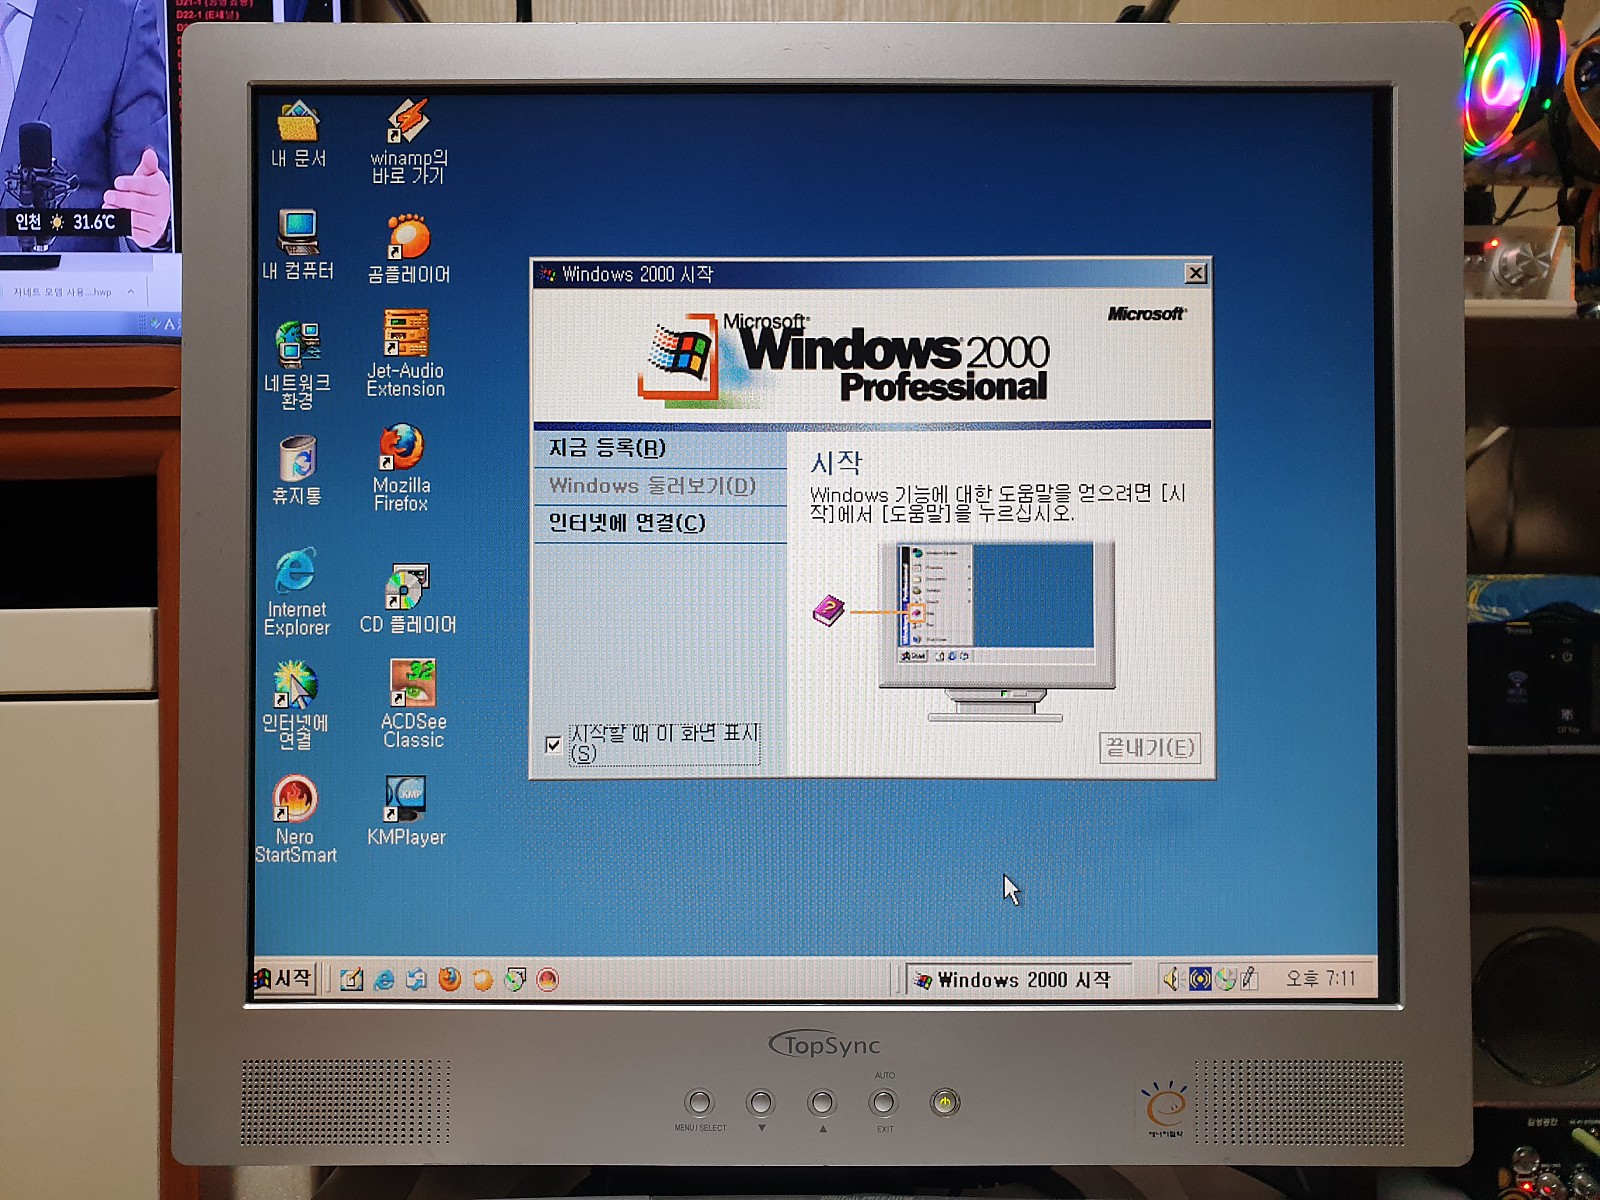Open the winamp shortcut on desktop

pyautogui.click(x=408, y=141)
